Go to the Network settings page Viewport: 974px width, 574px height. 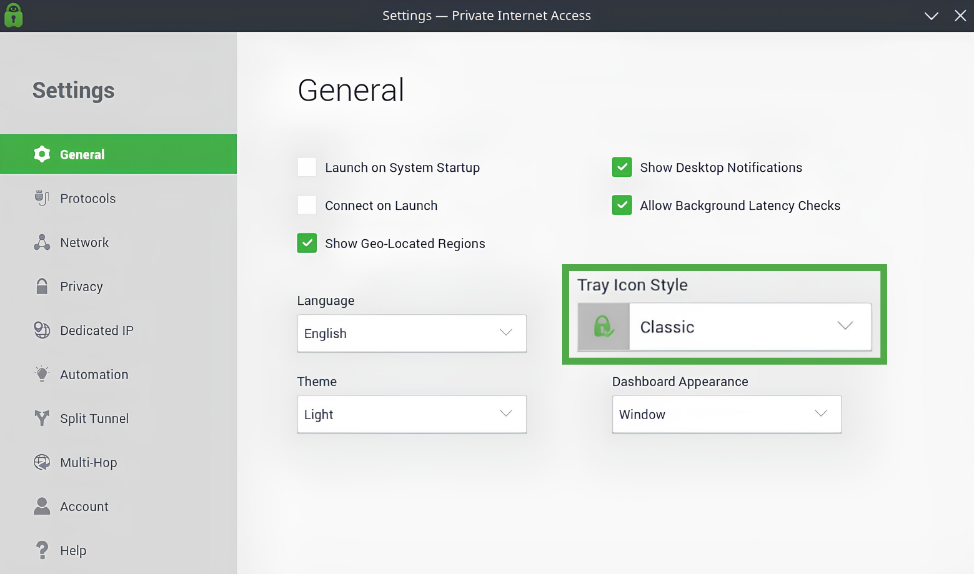[x=118, y=242]
